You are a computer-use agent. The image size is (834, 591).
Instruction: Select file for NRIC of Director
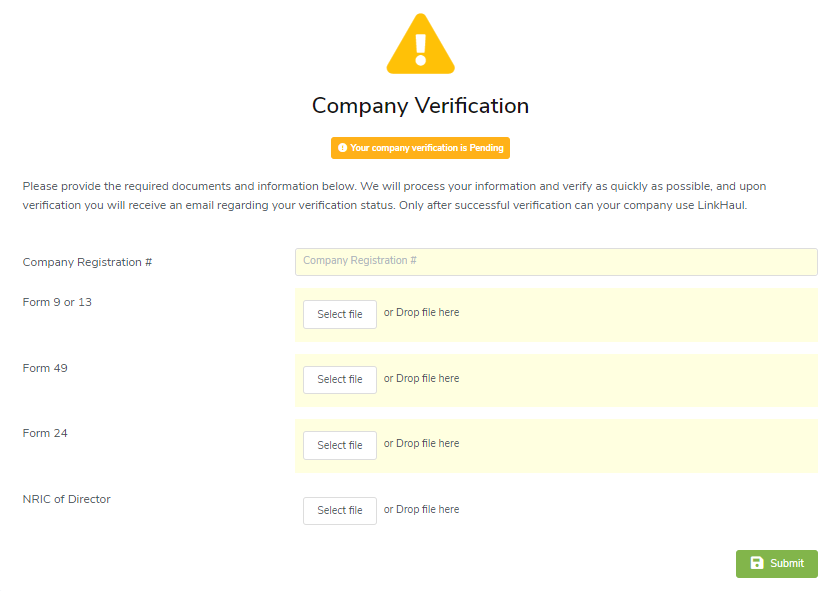(339, 510)
